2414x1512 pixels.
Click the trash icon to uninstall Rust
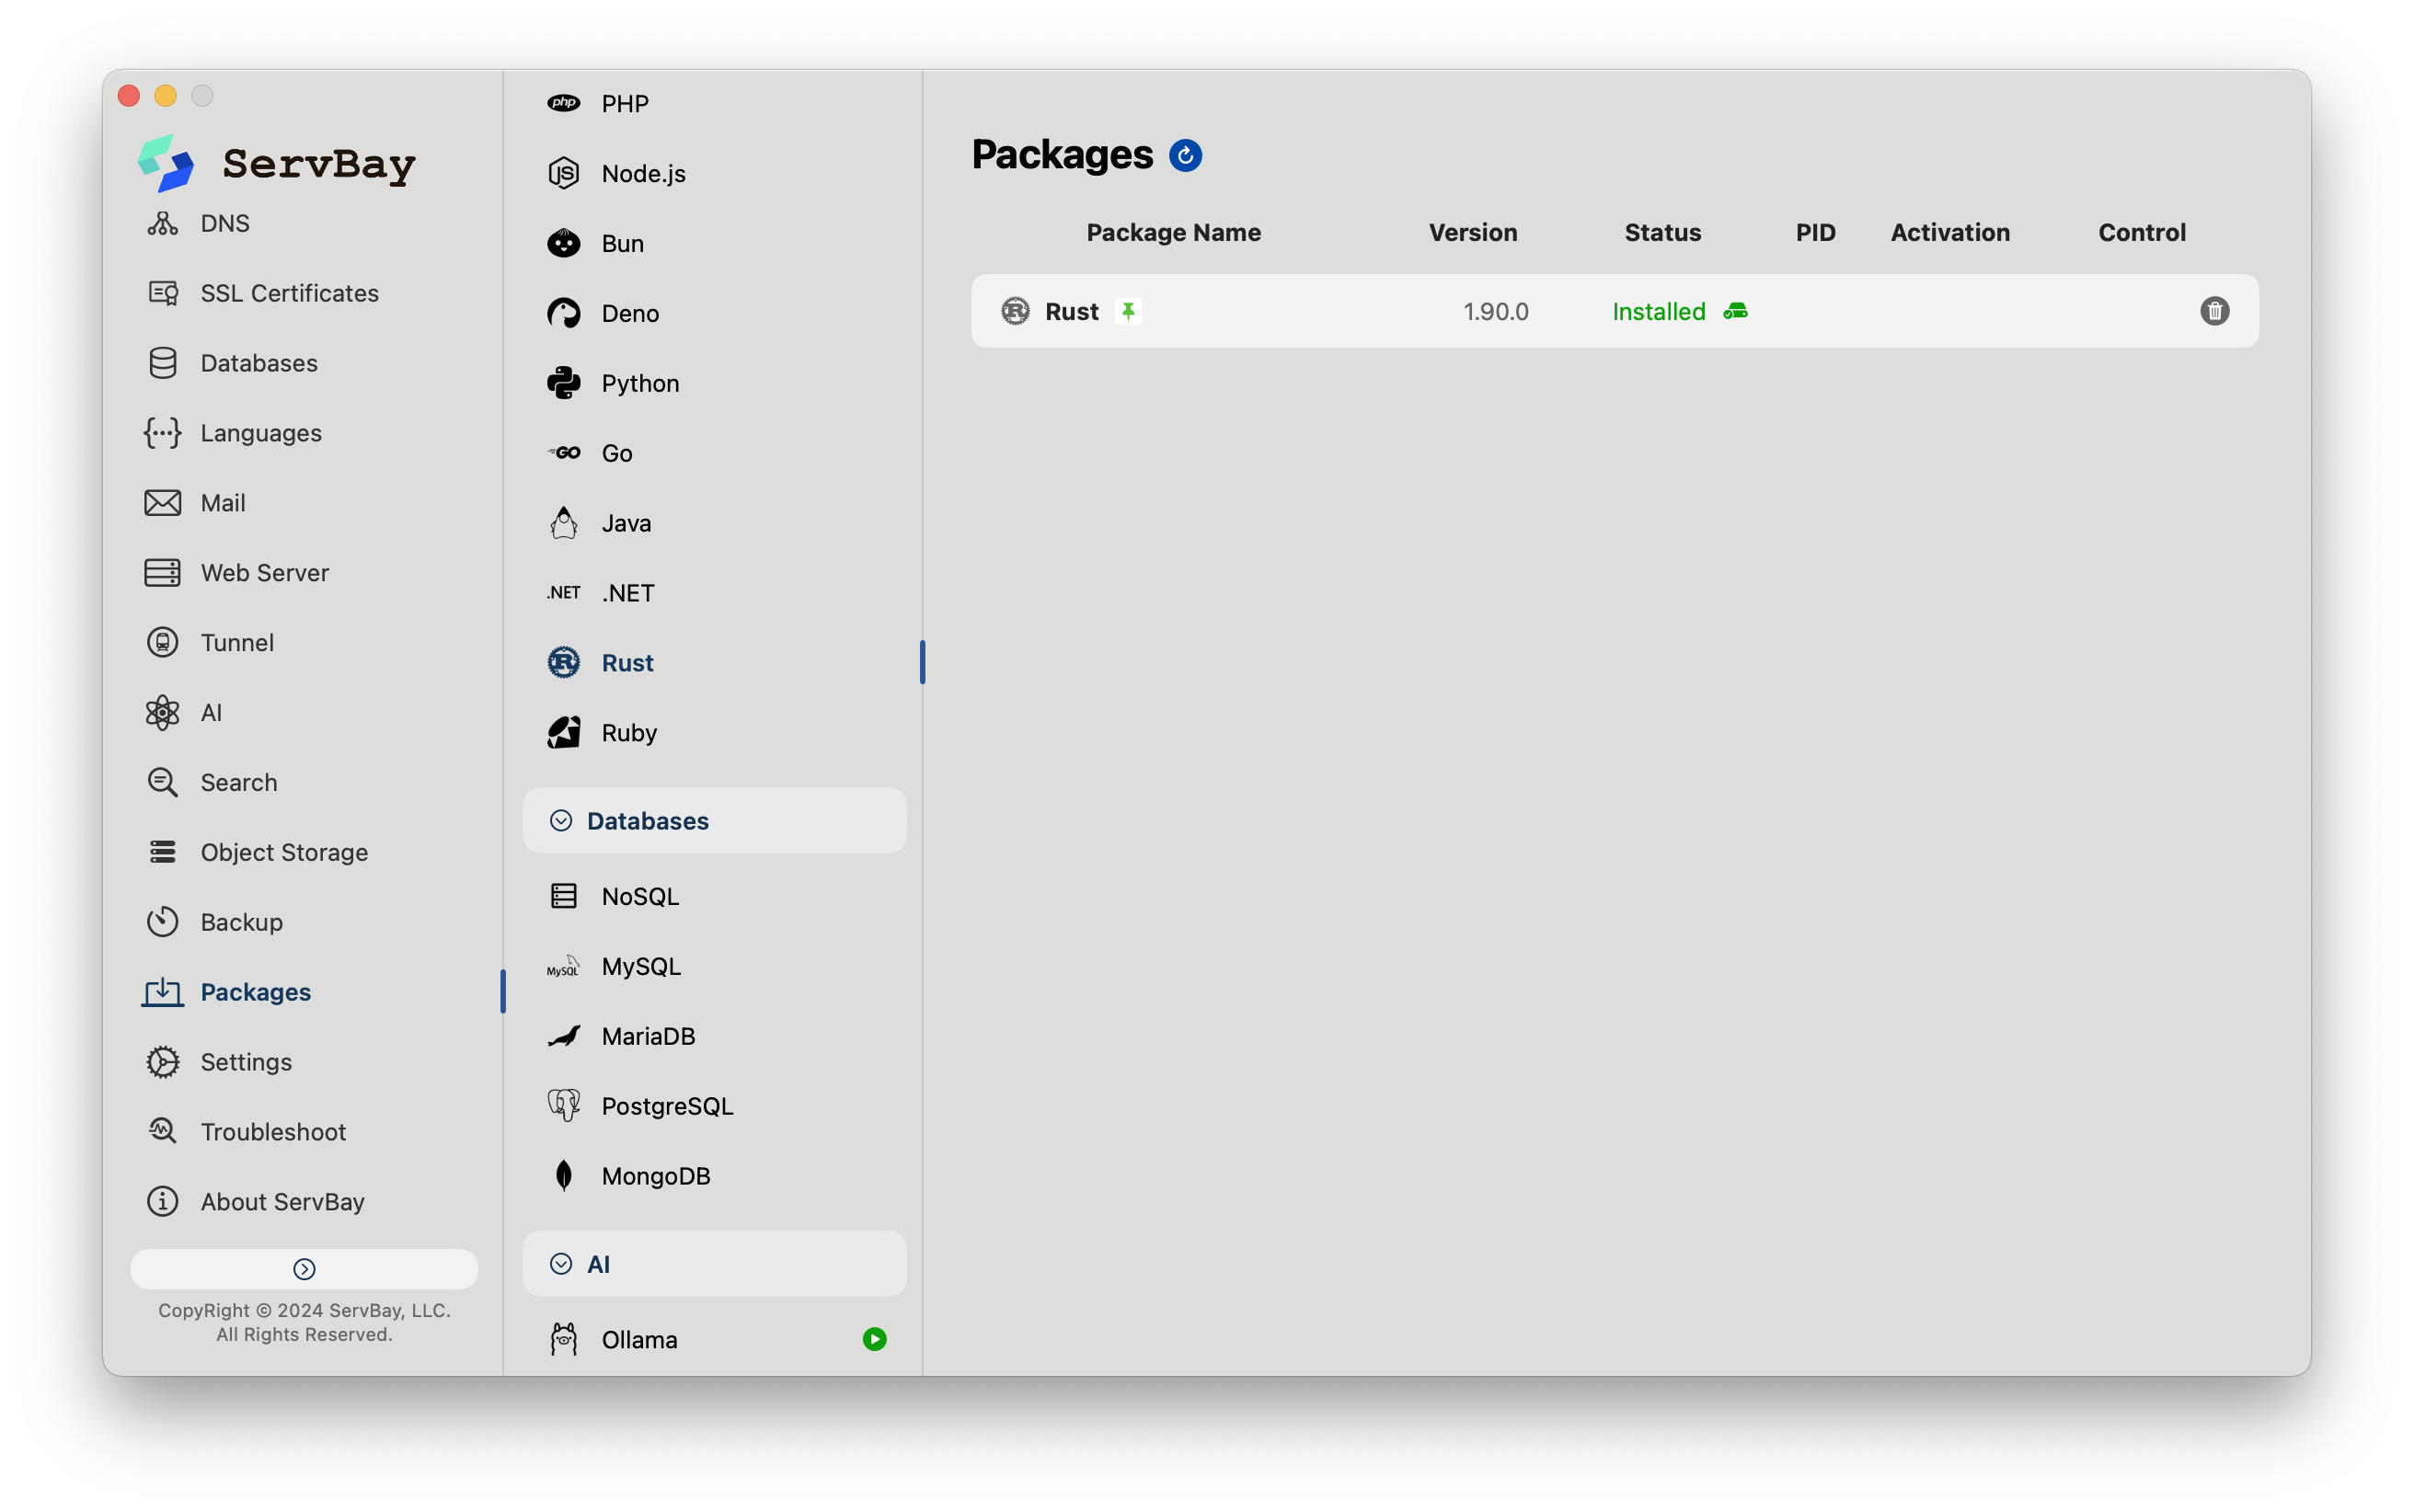(x=2214, y=311)
